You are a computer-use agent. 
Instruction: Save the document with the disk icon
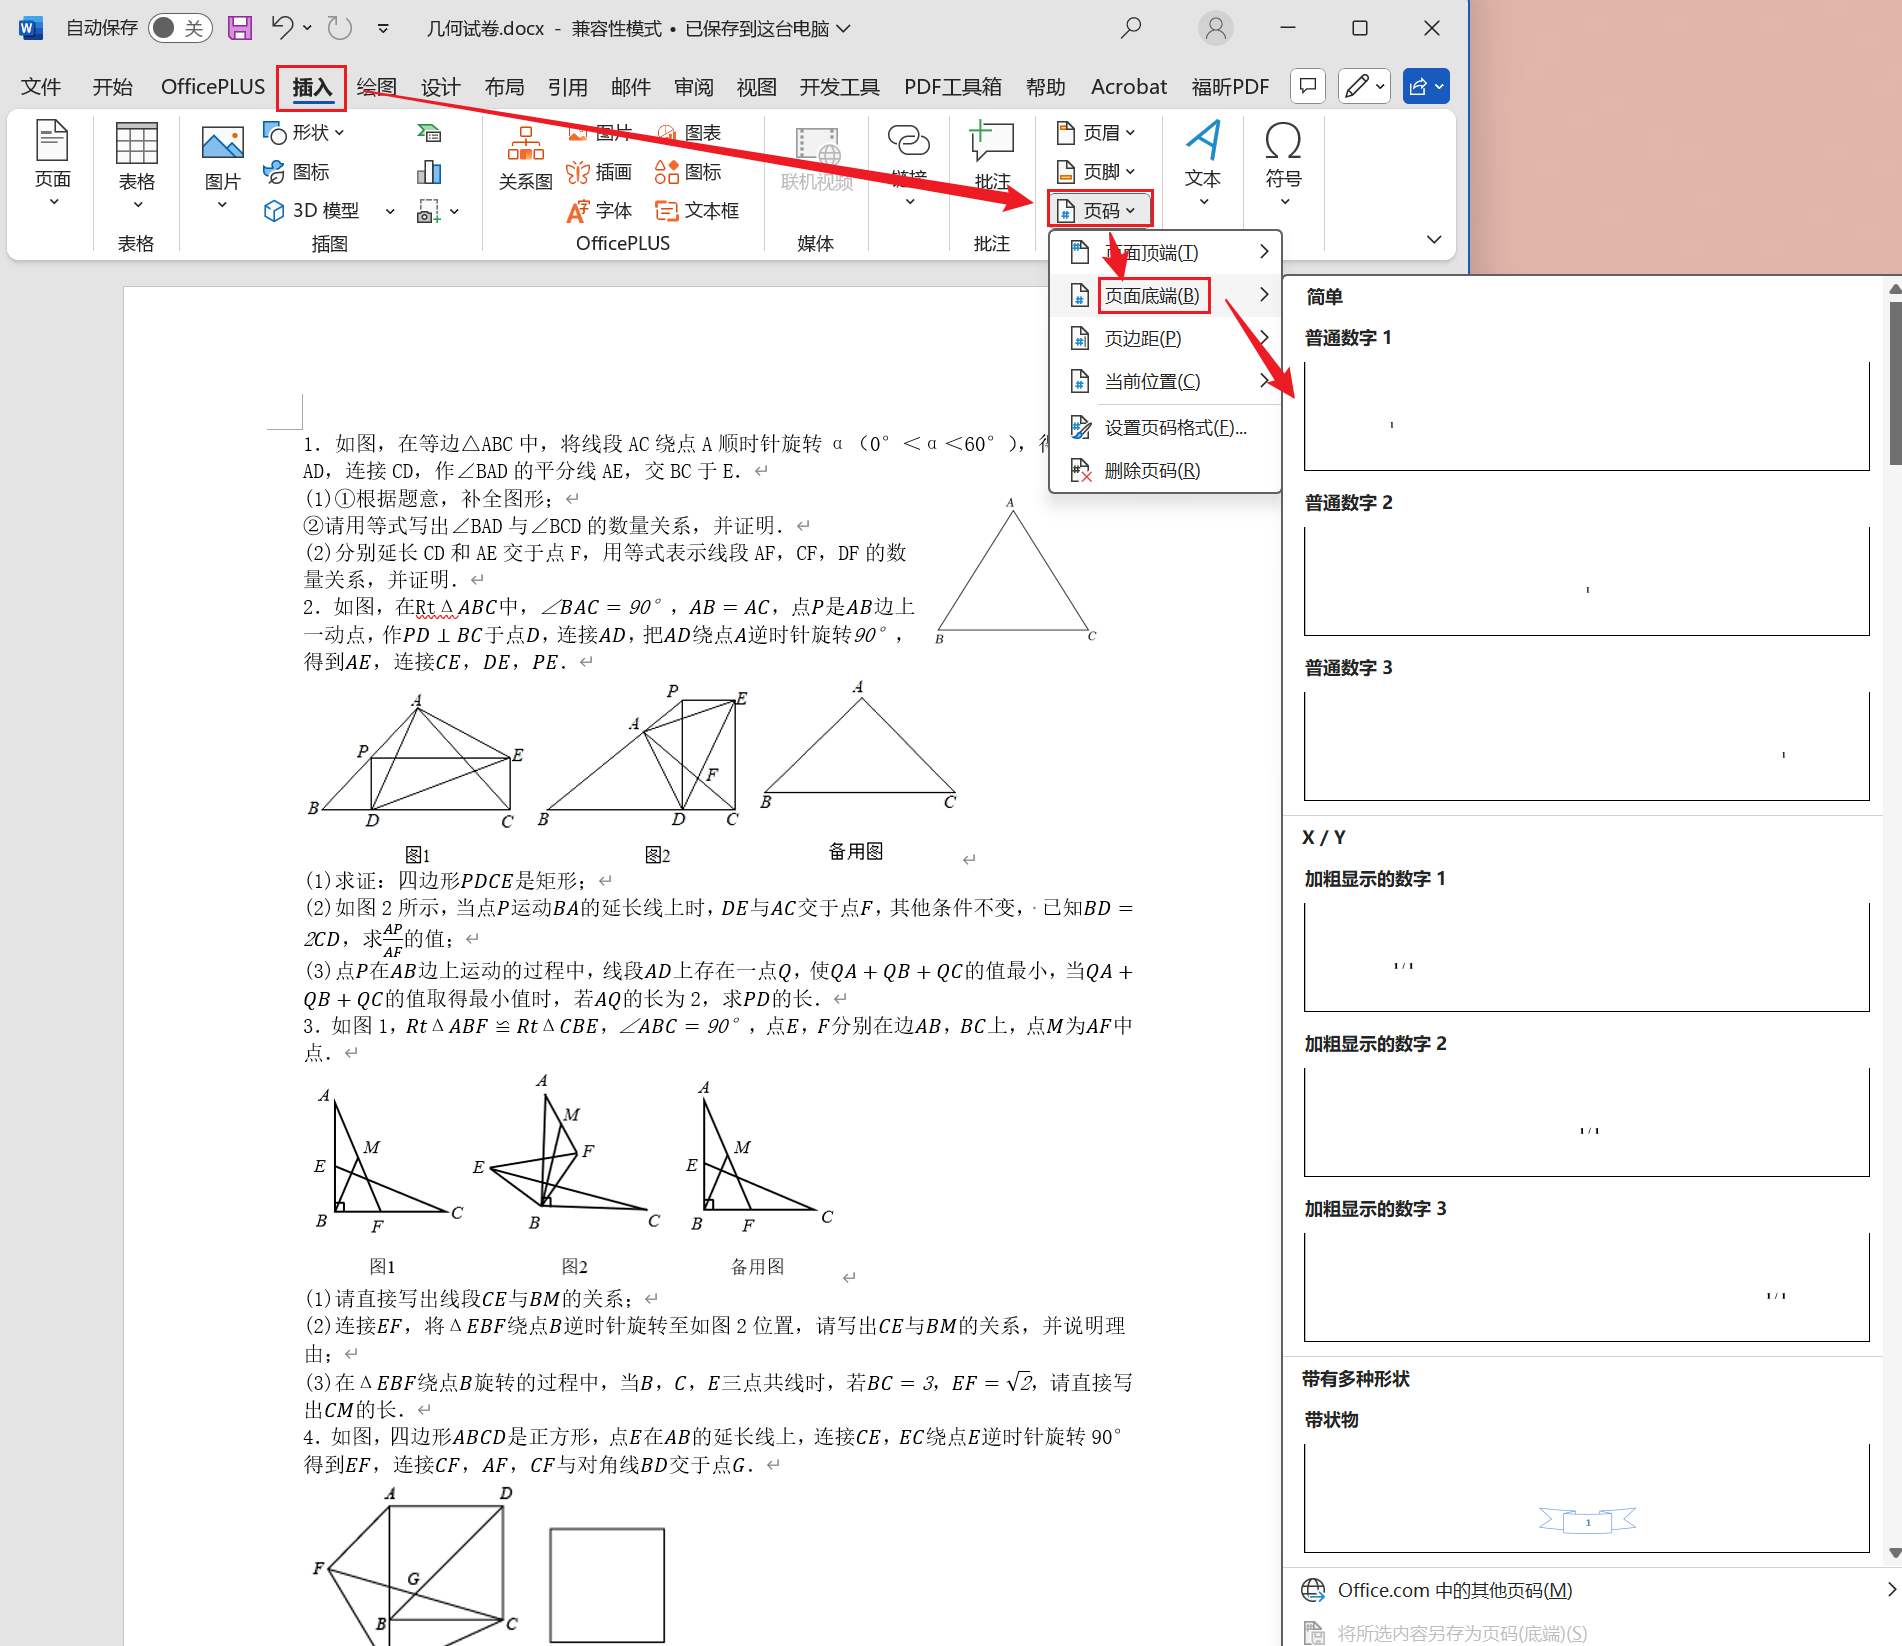tap(239, 28)
